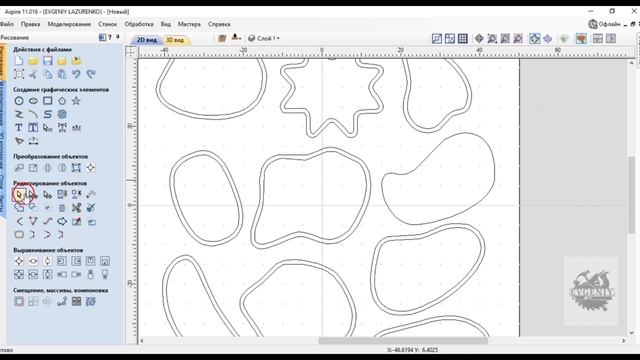The width and height of the screenshot is (640, 360).
Task: Toggle the pin icon on the drawing panel
Action: click(x=118, y=37)
